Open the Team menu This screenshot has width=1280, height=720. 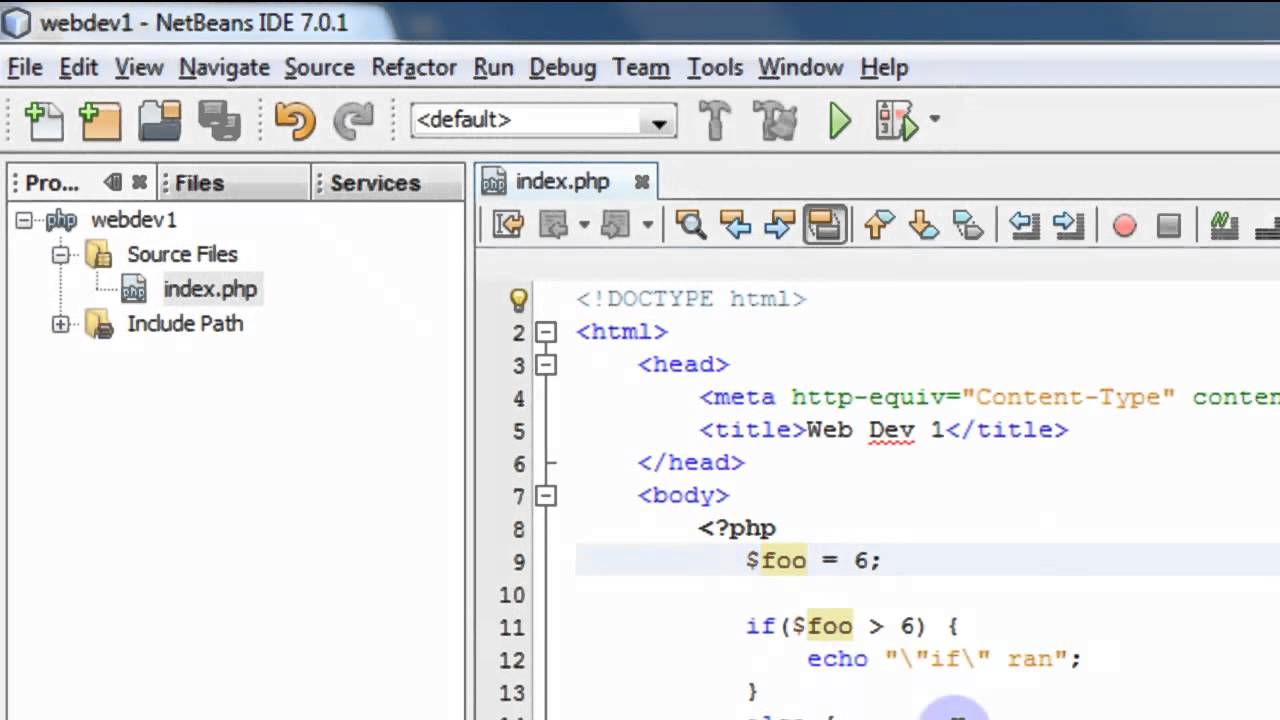(x=641, y=67)
